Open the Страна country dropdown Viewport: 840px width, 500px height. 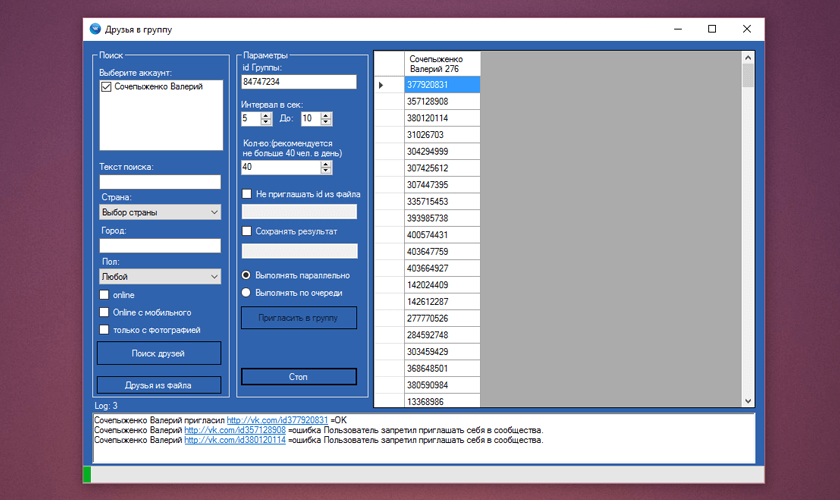pos(160,212)
